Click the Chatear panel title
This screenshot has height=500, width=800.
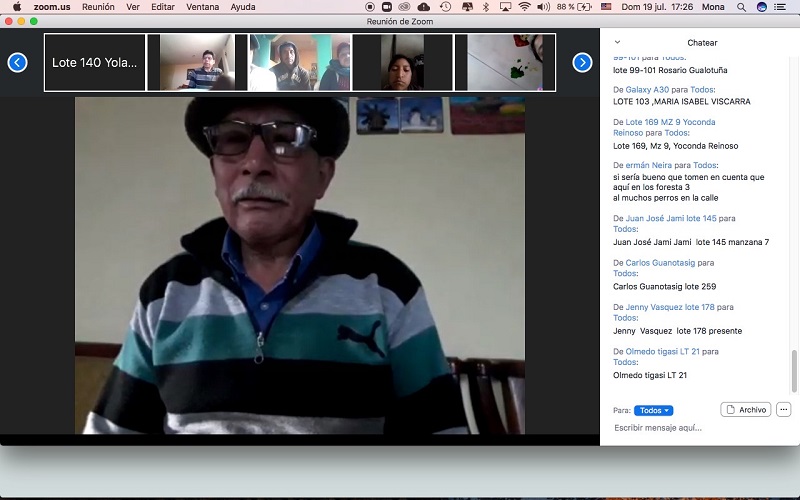coord(702,43)
